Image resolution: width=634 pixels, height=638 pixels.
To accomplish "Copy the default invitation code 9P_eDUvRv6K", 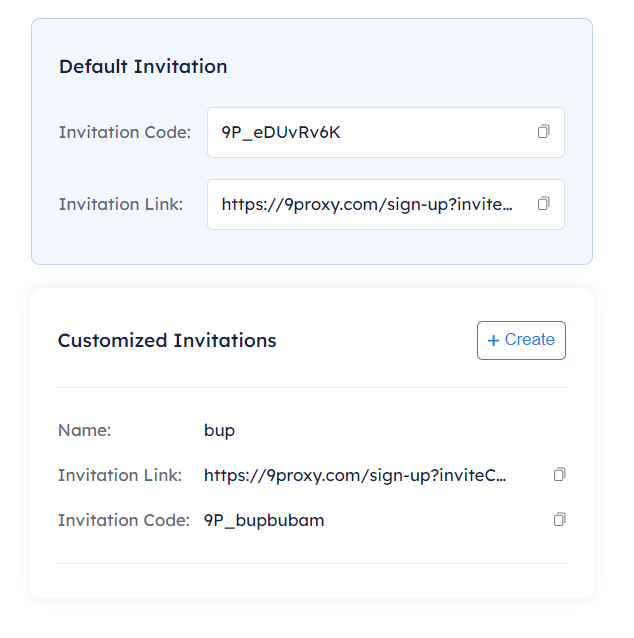I will pyautogui.click(x=544, y=132).
